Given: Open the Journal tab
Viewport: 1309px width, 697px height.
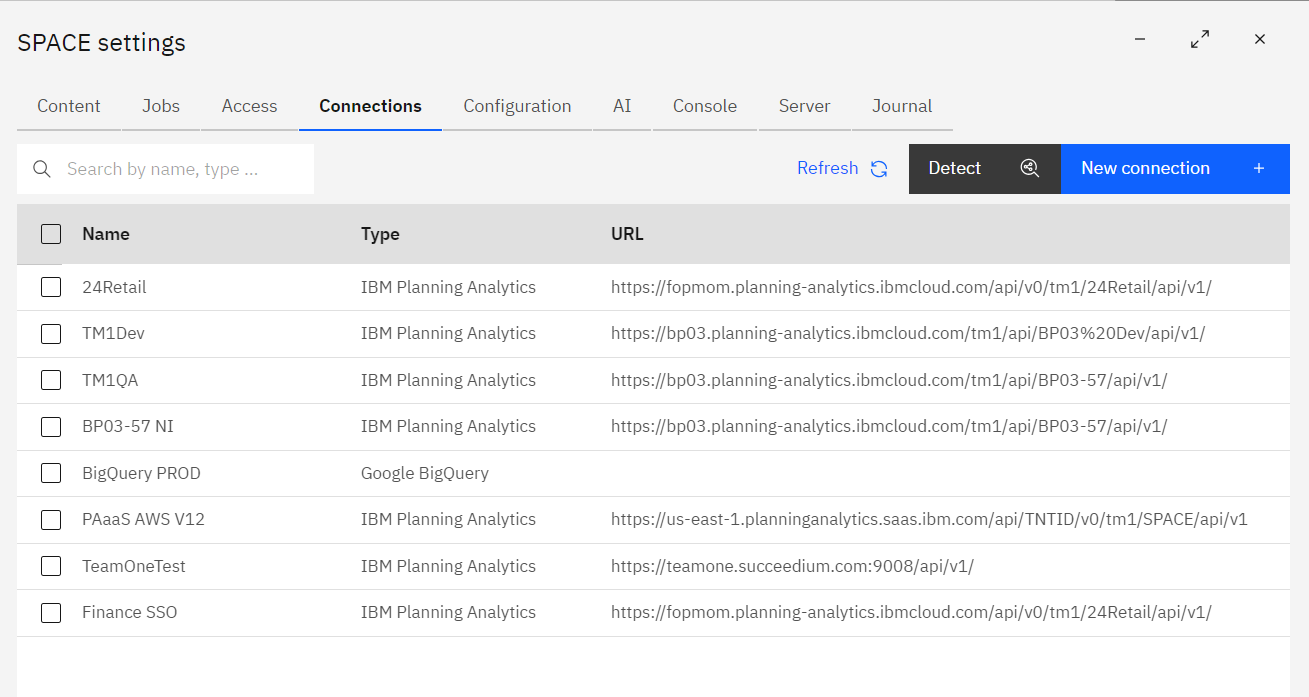Looking at the screenshot, I should [902, 106].
